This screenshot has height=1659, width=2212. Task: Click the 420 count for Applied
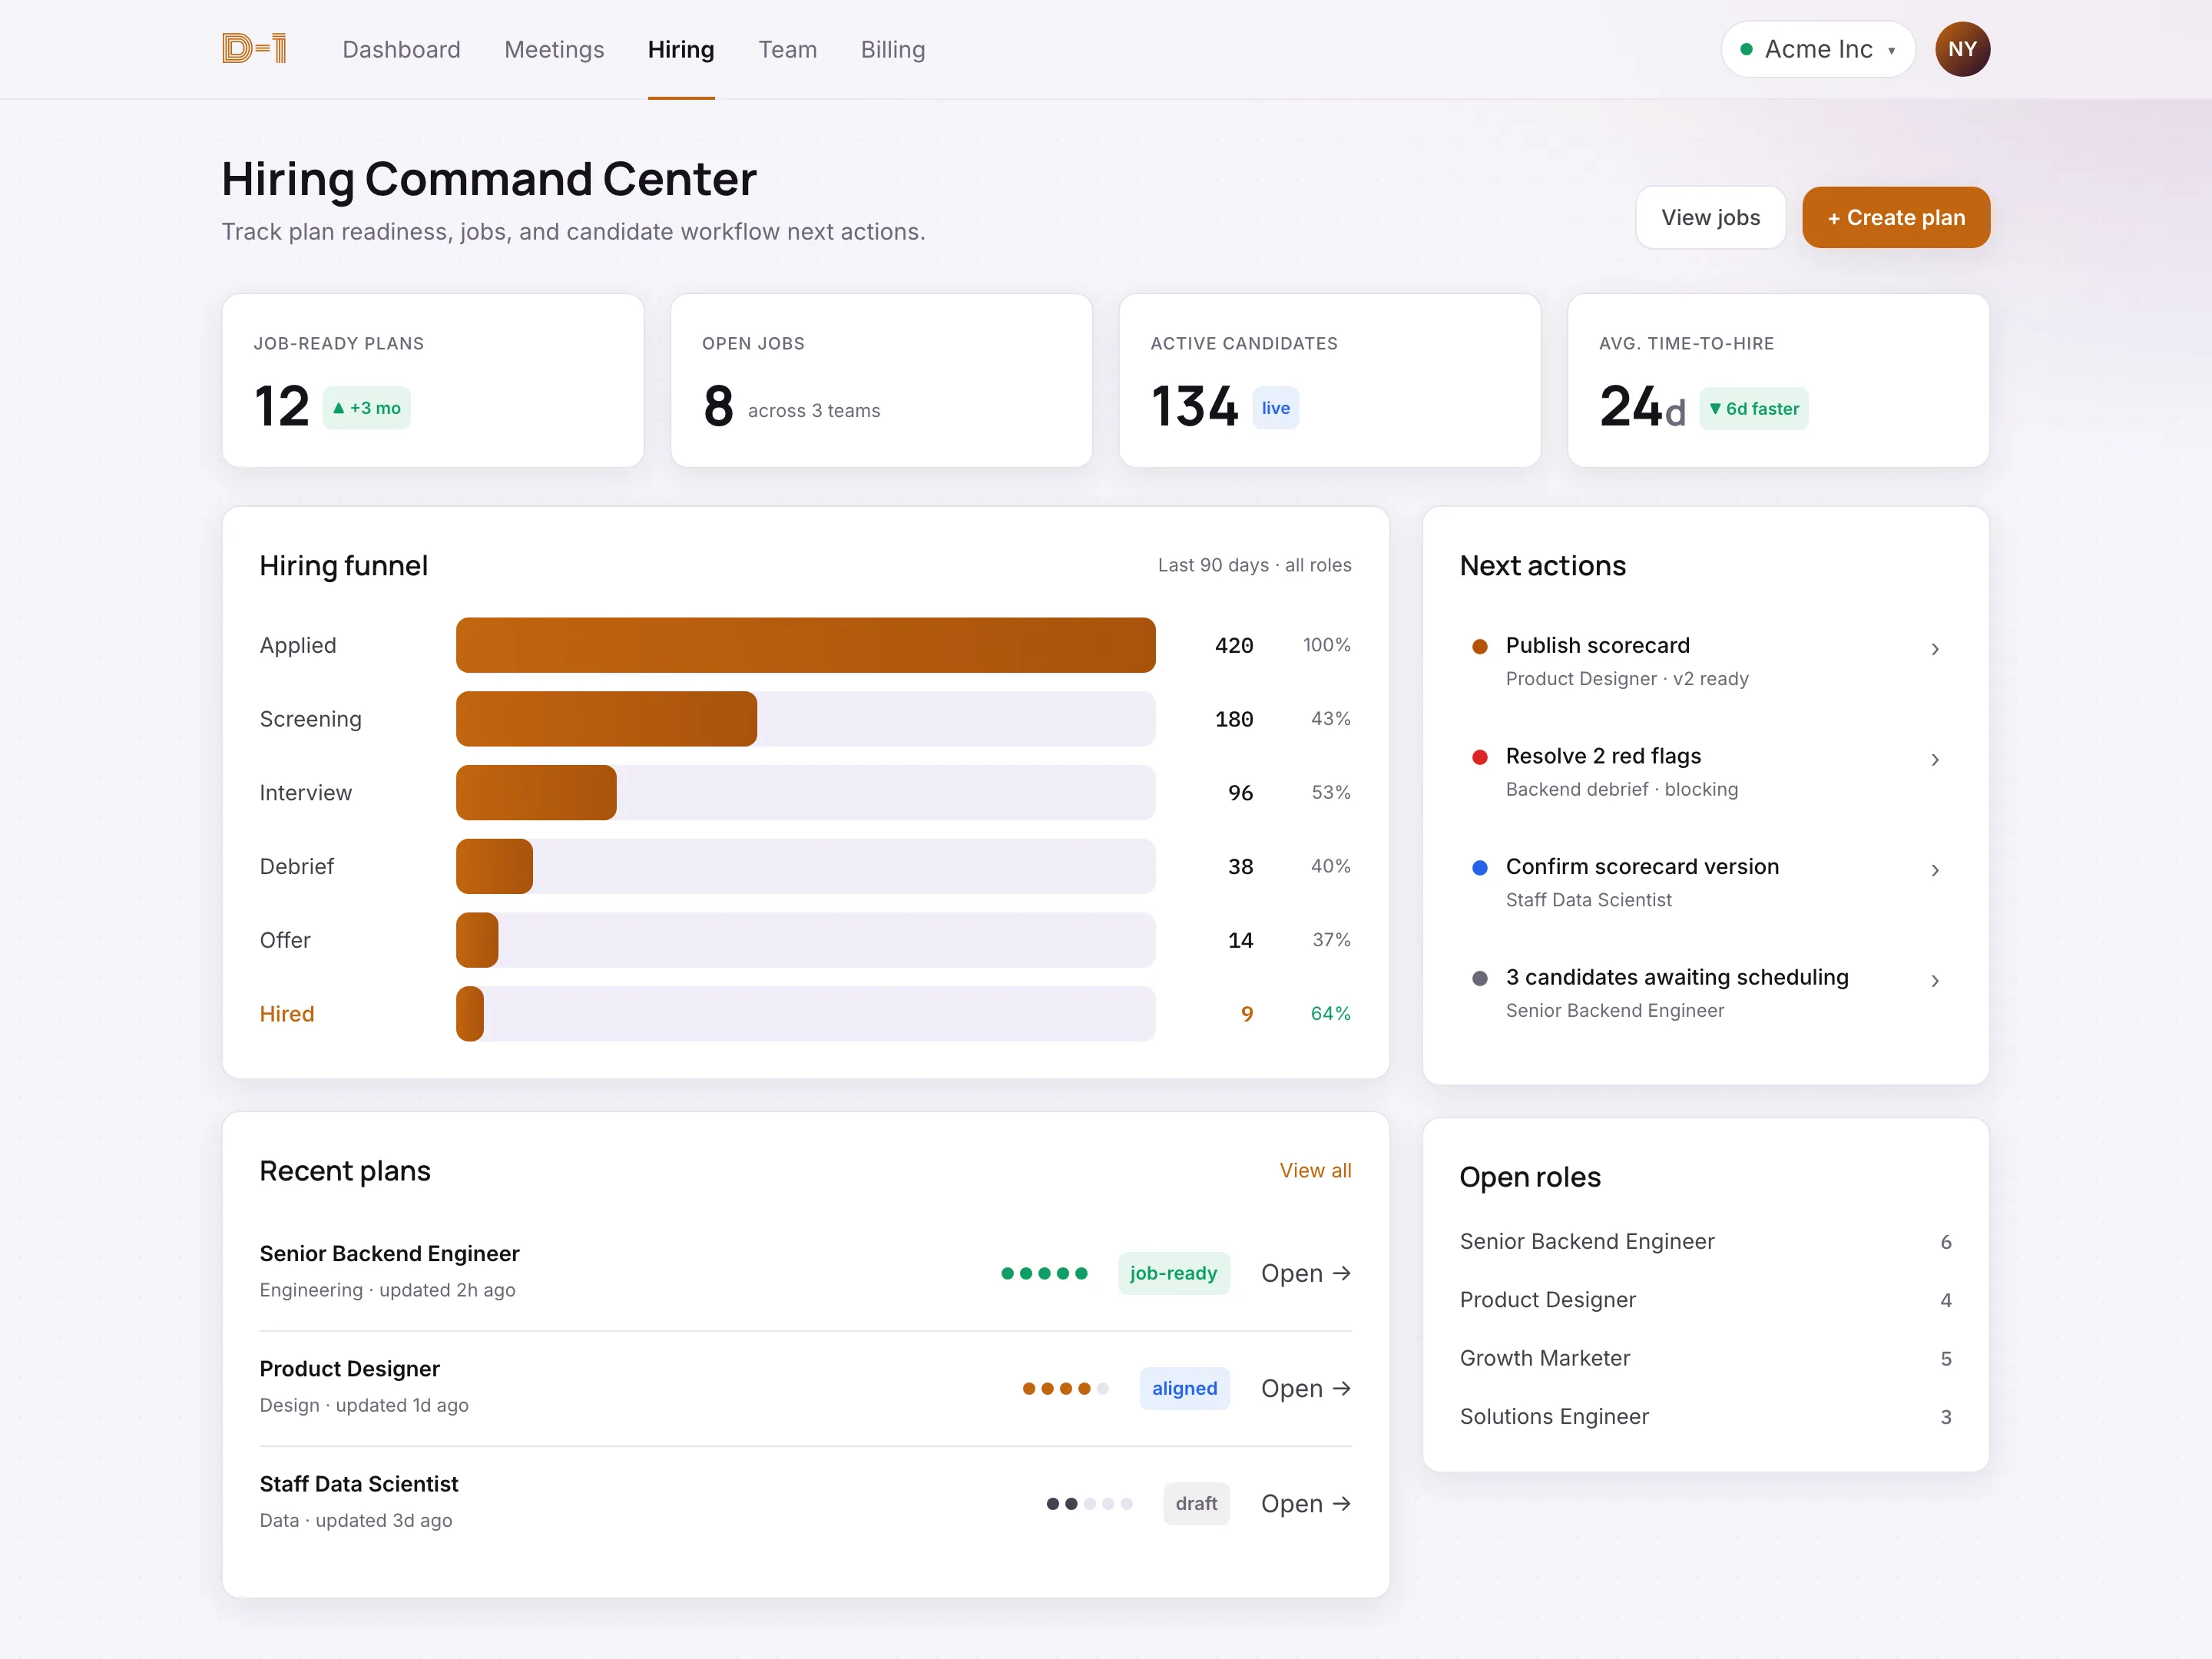click(x=1234, y=645)
